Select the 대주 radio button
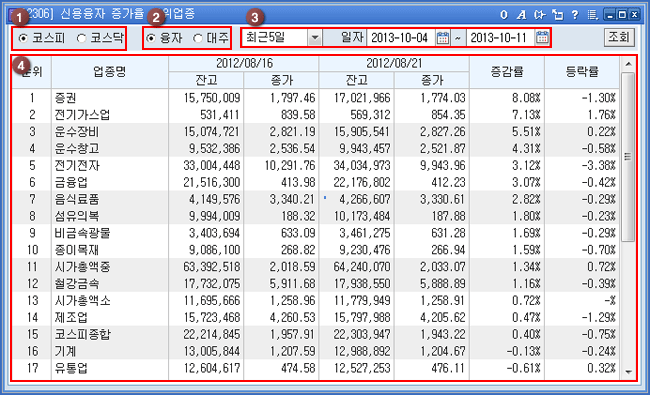This screenshot has height=395, width=650. [198, 38]
